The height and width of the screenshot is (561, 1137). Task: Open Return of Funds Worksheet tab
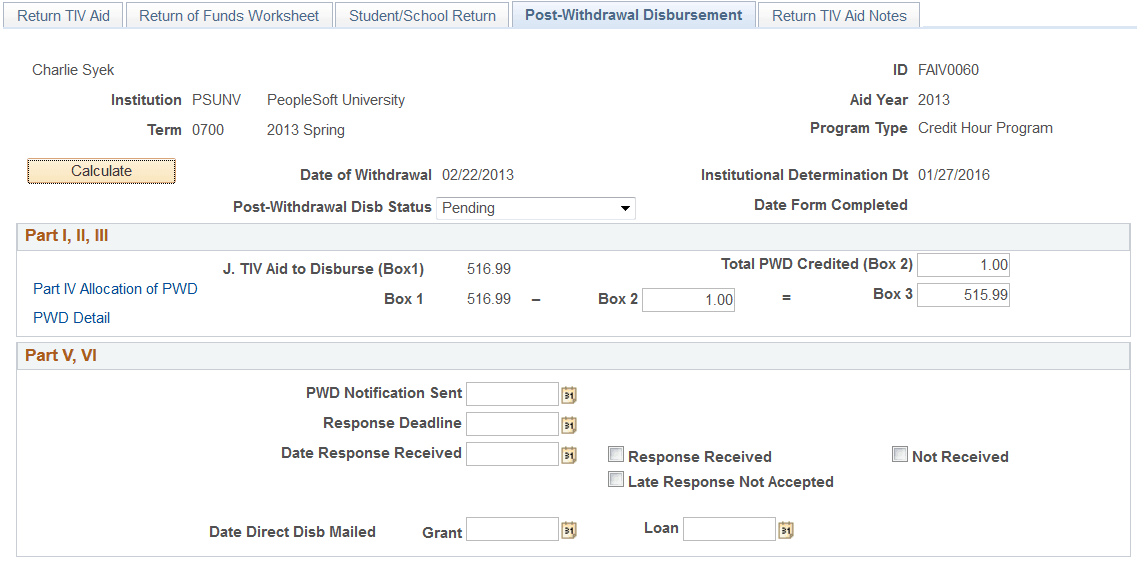229,15
